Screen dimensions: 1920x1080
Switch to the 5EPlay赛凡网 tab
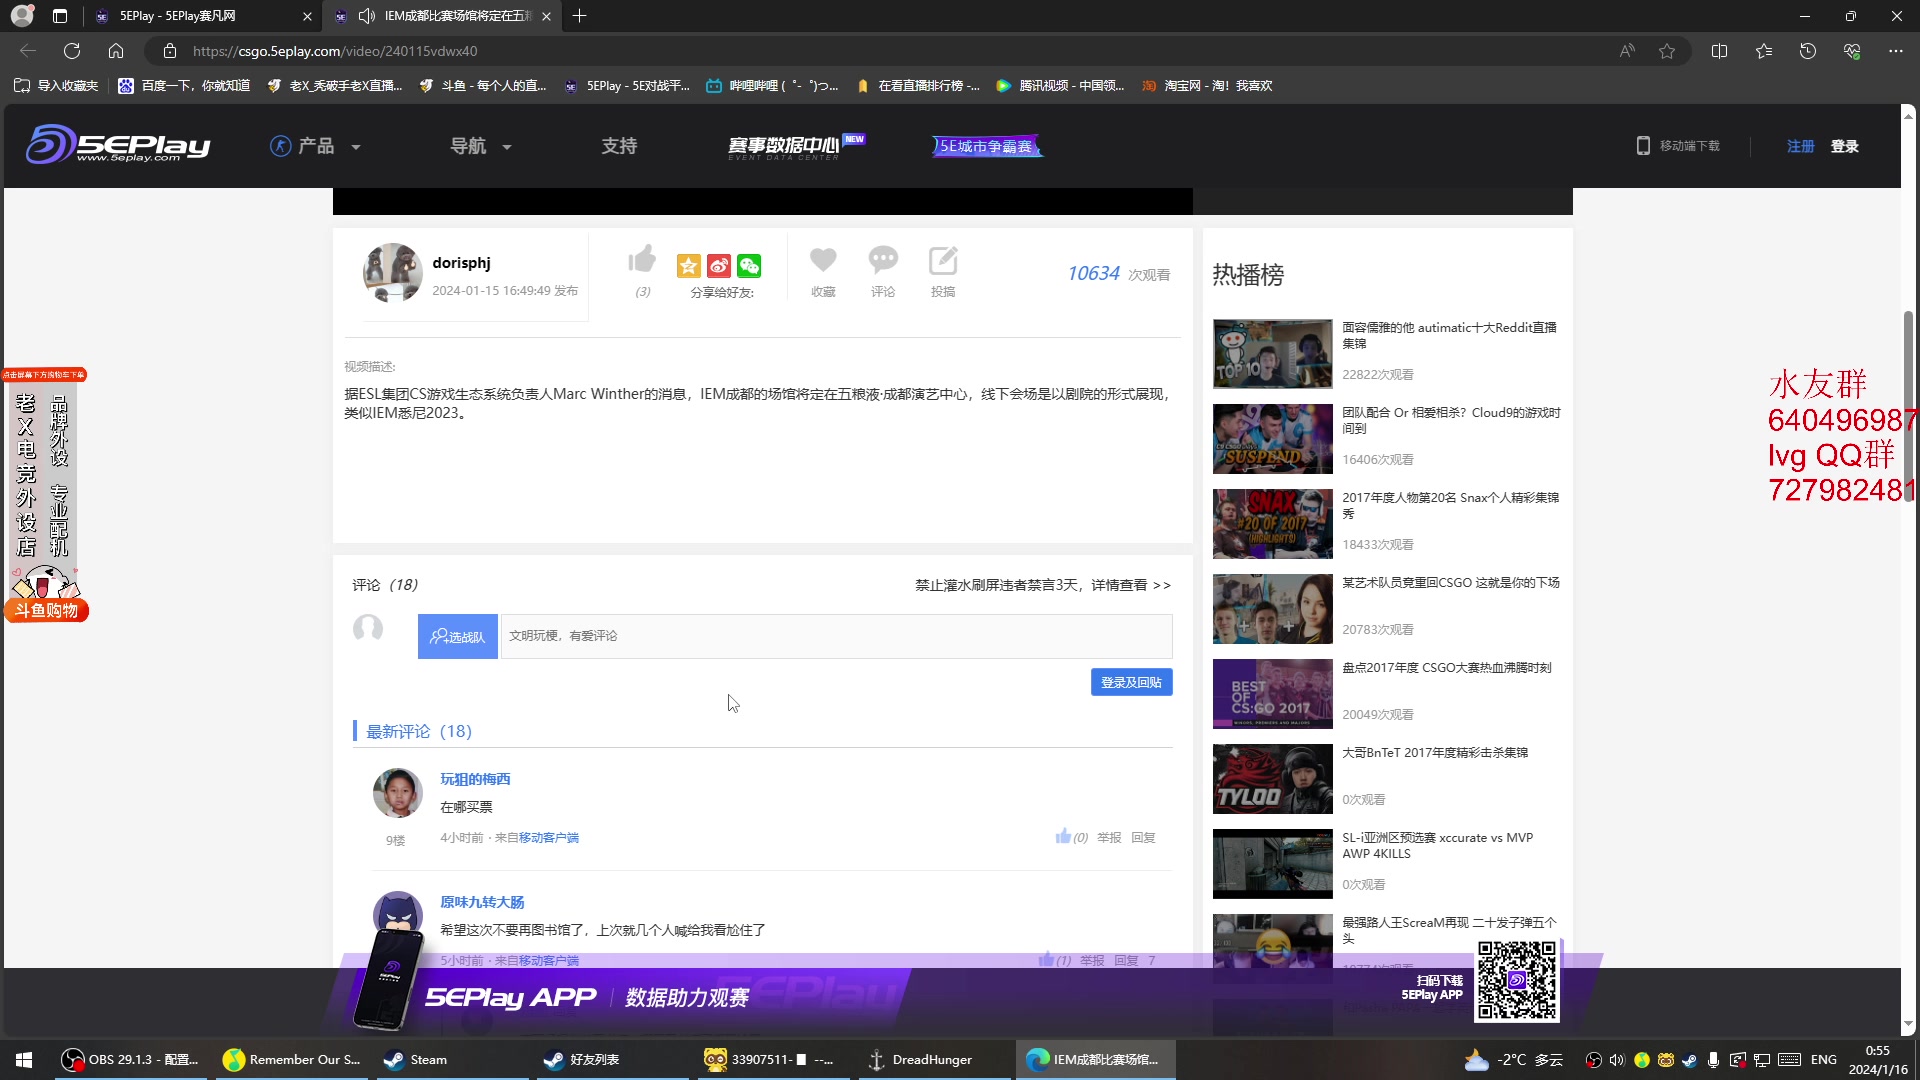pos(177,16)
